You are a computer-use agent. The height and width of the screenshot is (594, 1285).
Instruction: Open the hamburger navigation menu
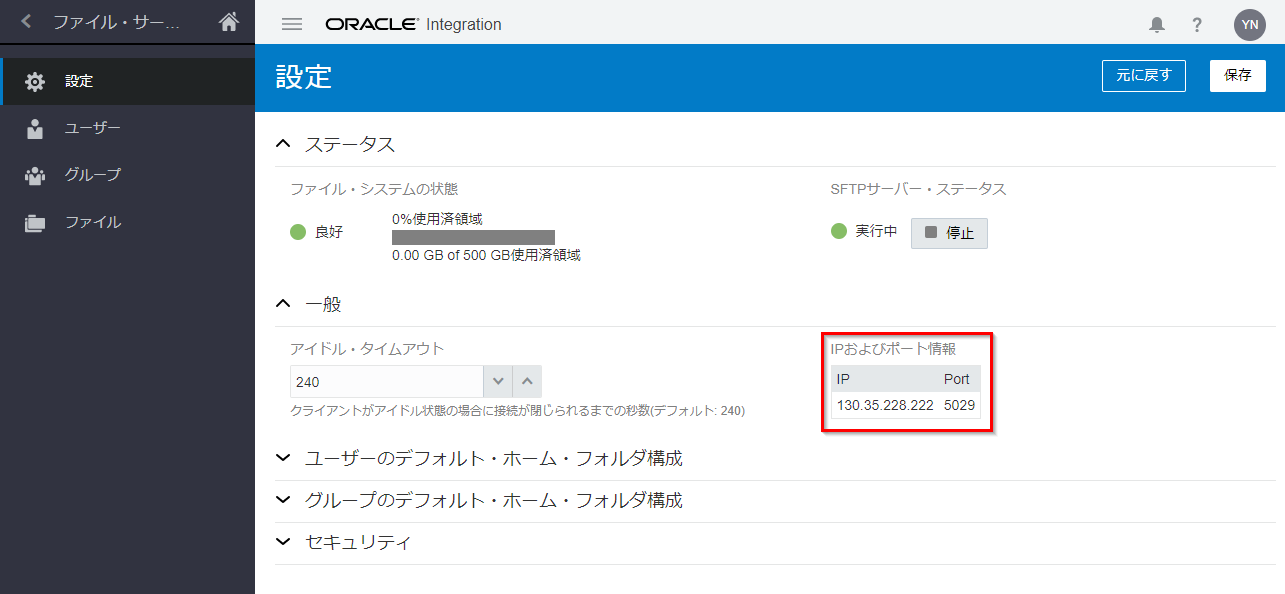(292, 24)
